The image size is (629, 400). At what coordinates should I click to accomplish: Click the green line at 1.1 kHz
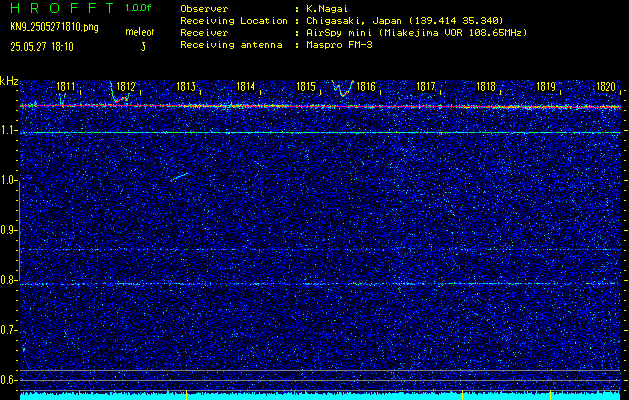point(321,132)
